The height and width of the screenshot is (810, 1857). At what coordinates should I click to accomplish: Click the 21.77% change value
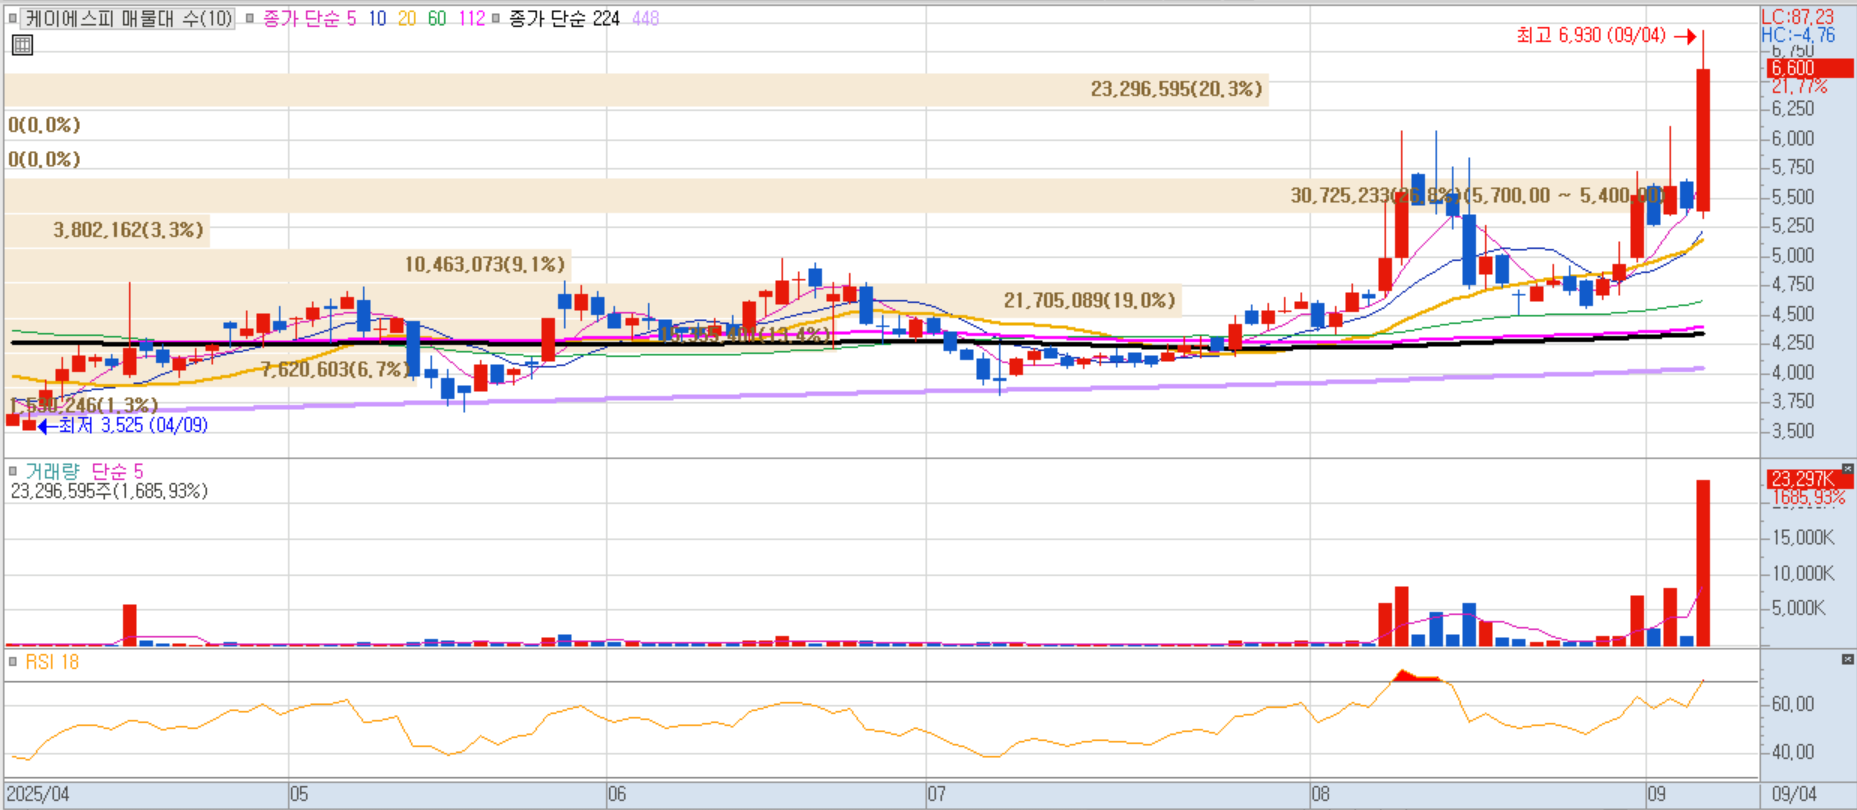1798,87
